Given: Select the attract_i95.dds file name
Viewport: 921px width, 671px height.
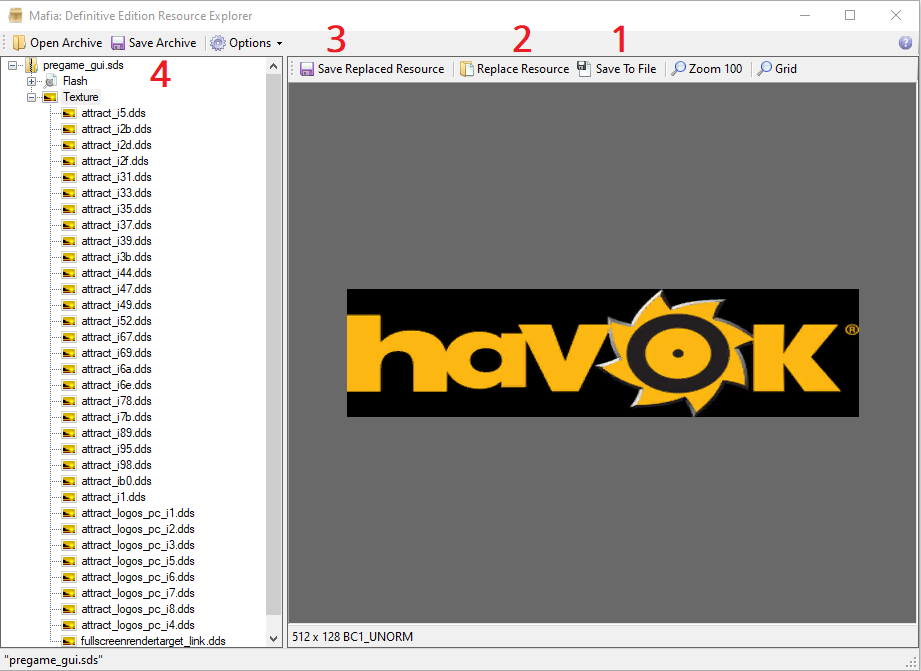Looking at the screenshot, I should click(x=116, y=449).
